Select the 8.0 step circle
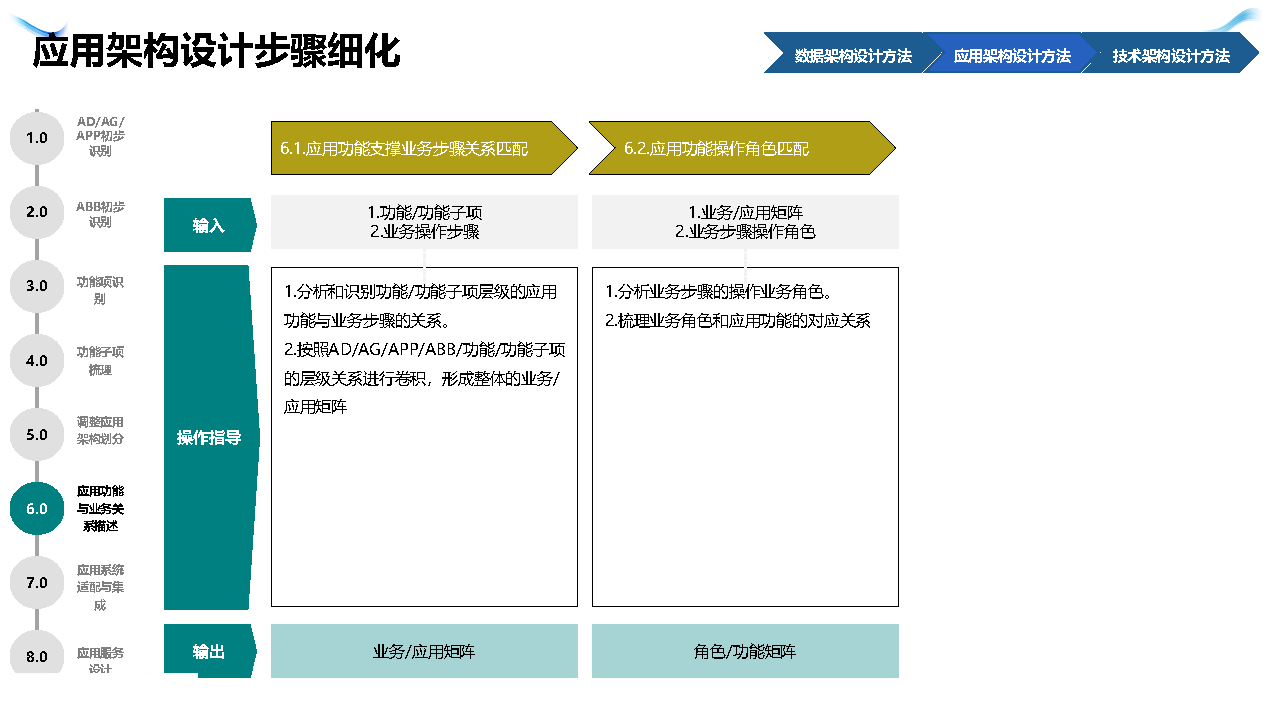1267x720 pixels. pos(37,656)
